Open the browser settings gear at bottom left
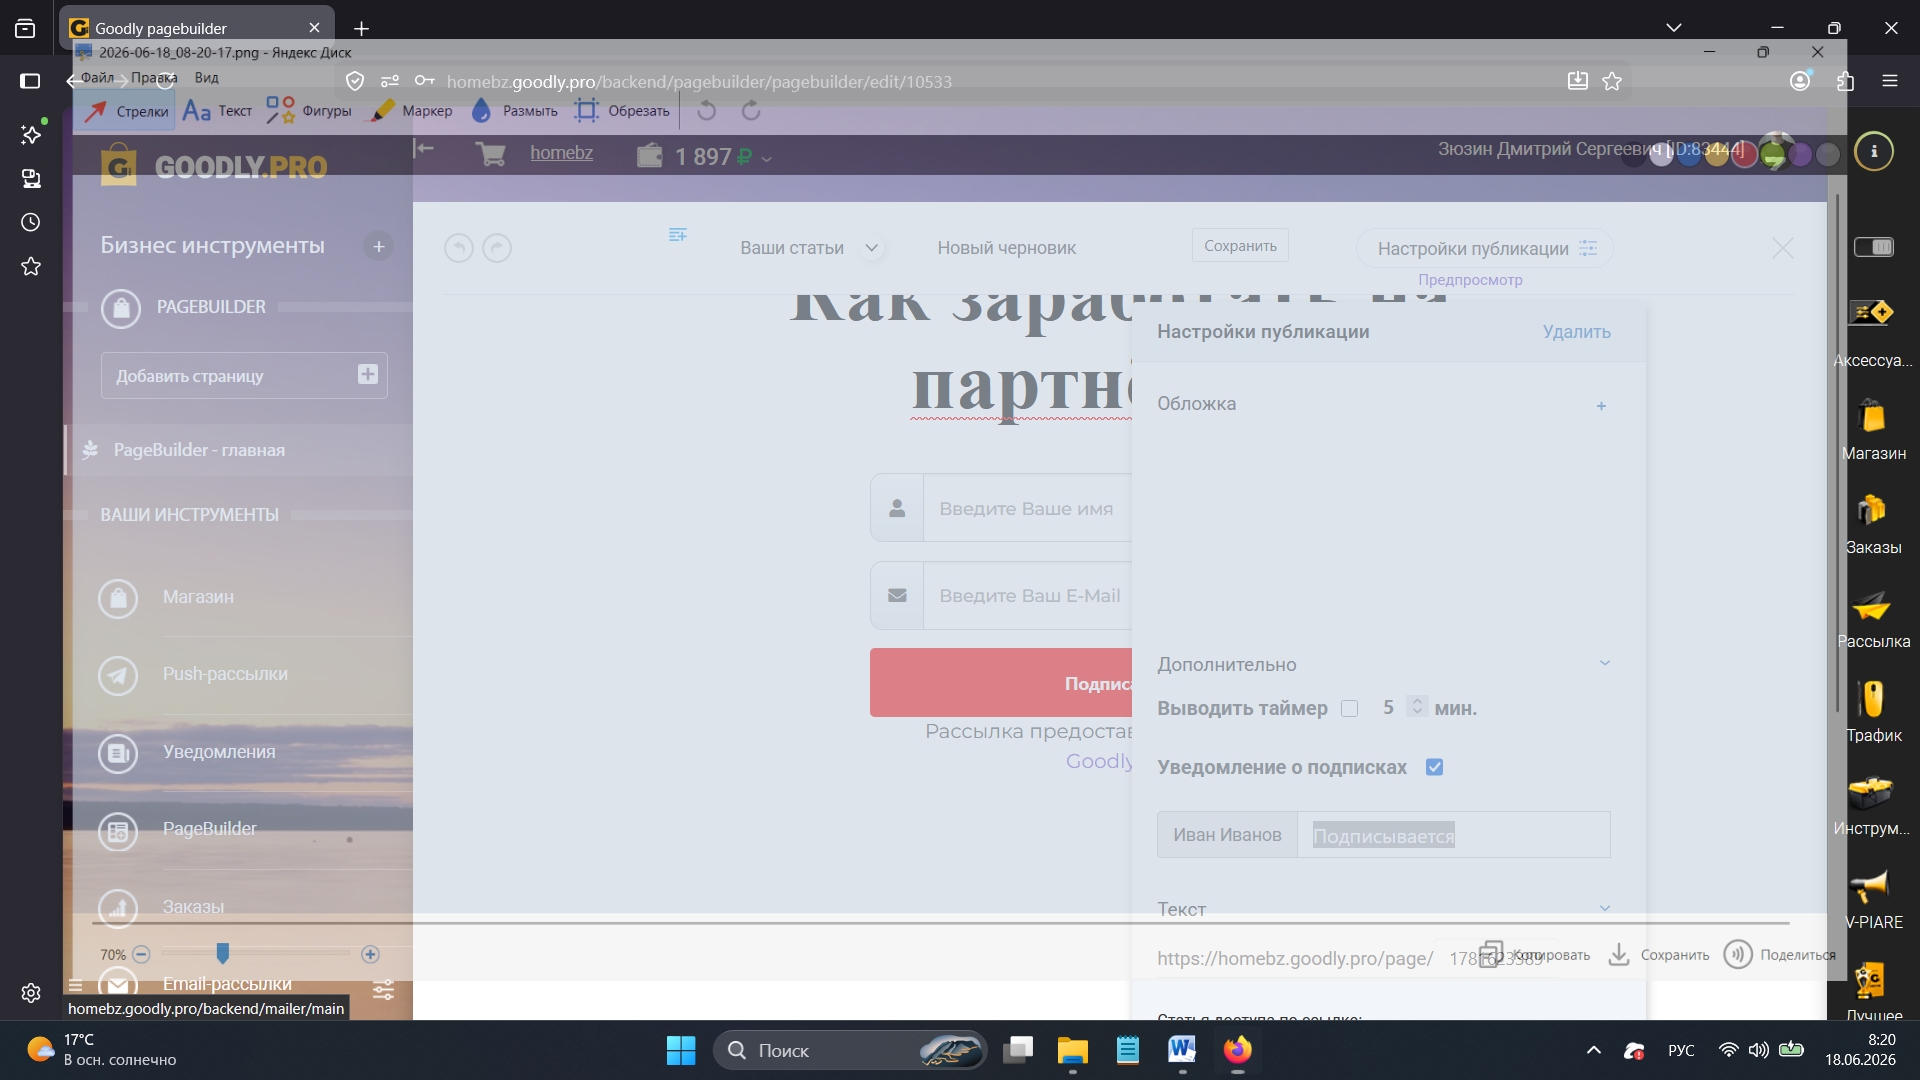1920x1080 pixels. [31, 993]
